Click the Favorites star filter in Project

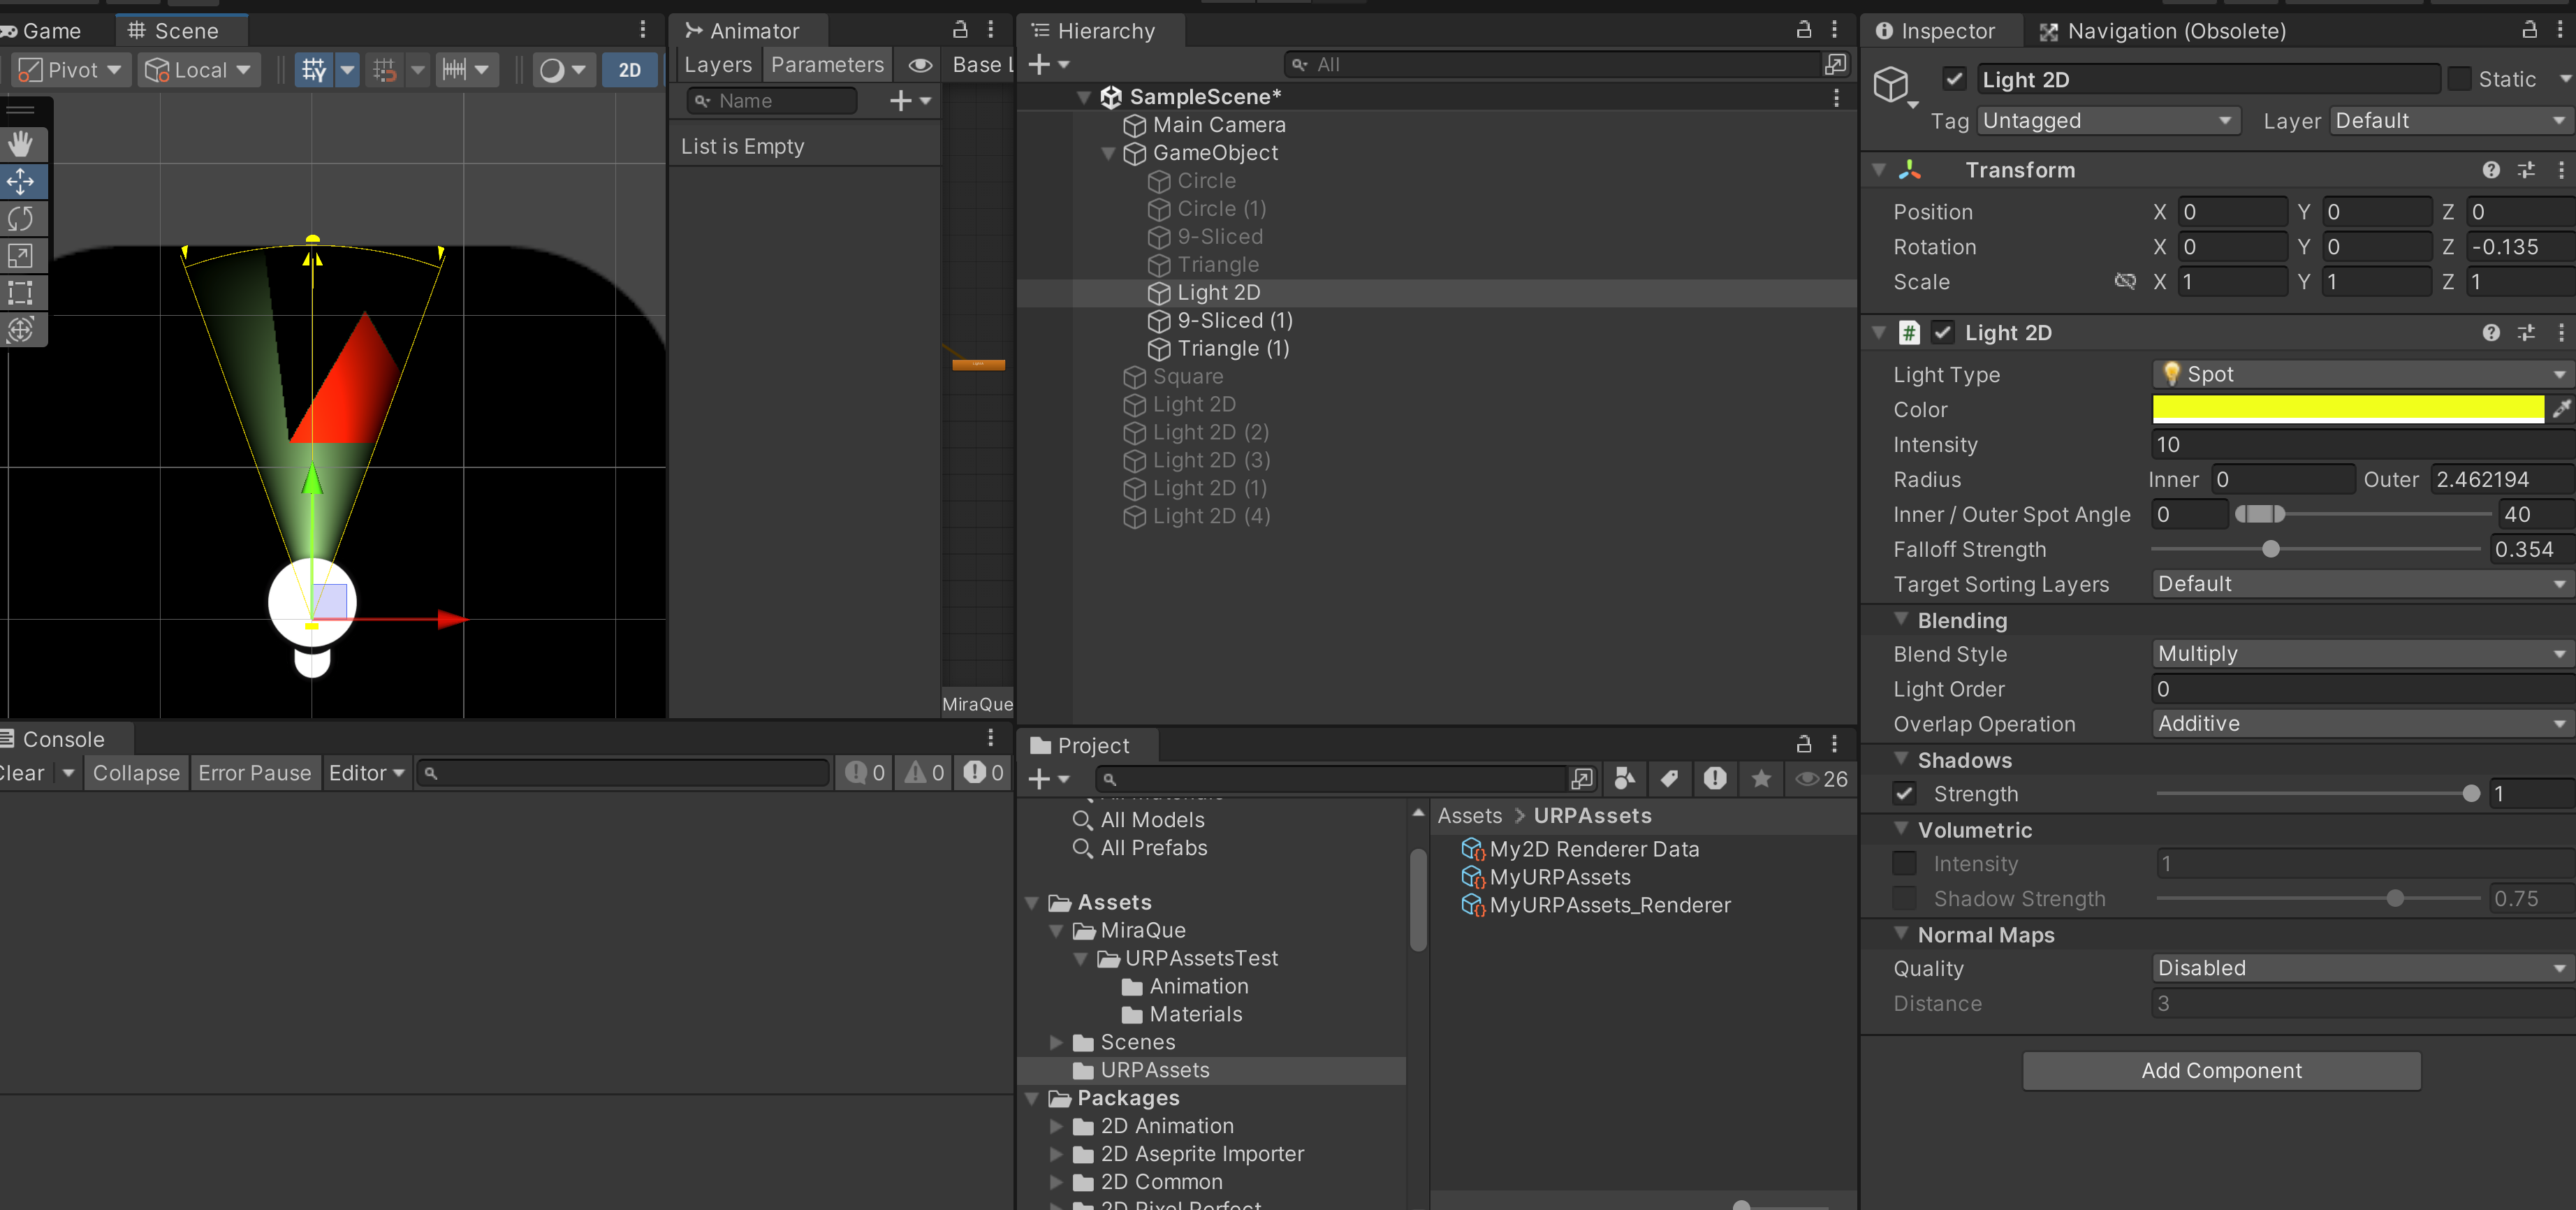tap(1761, 778)
